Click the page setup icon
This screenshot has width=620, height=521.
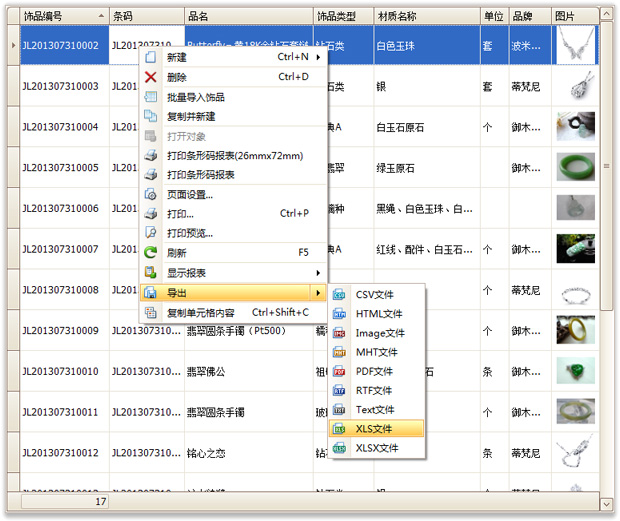point(151,194)
